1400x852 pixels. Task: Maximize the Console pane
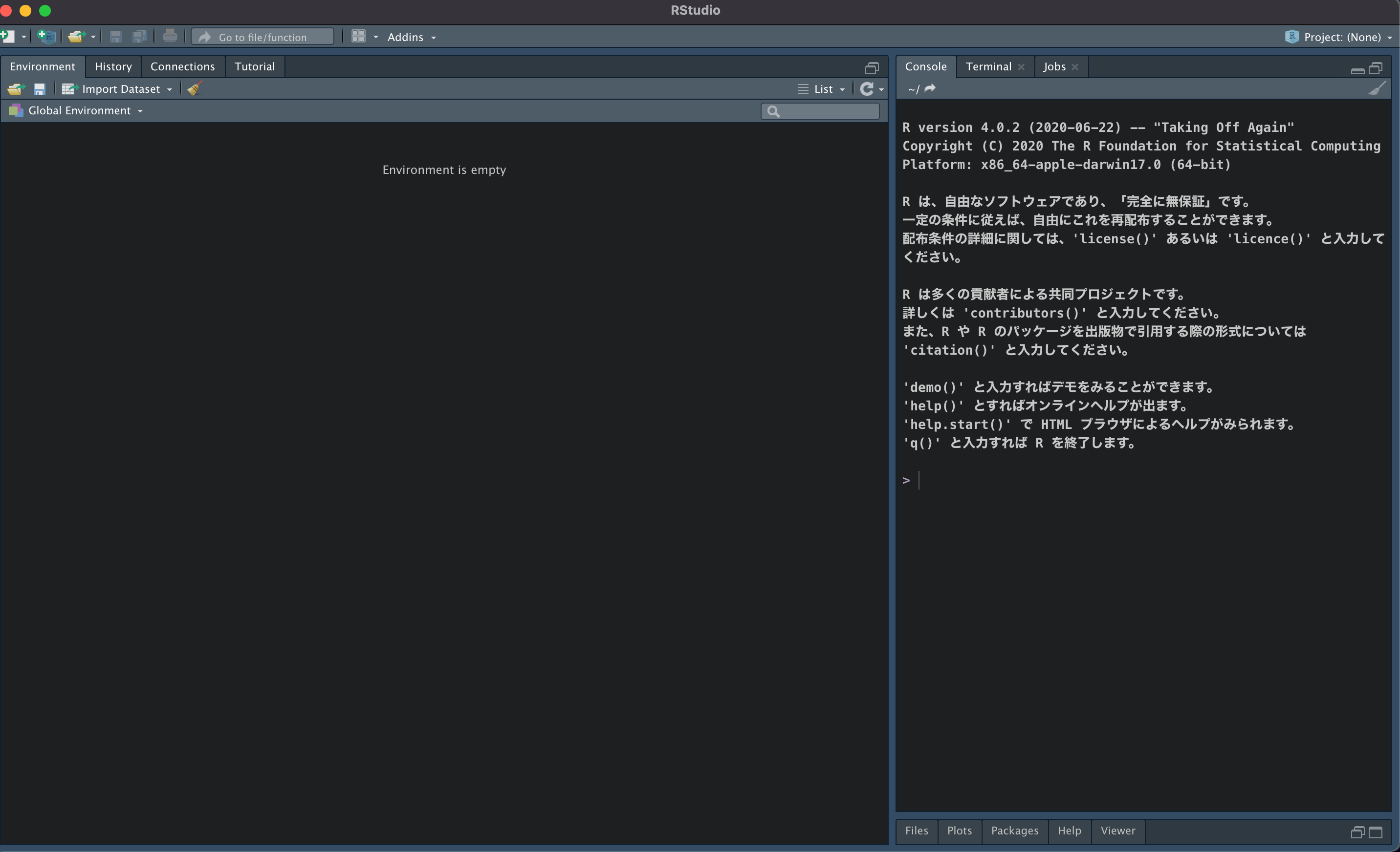pos(1376,68)
